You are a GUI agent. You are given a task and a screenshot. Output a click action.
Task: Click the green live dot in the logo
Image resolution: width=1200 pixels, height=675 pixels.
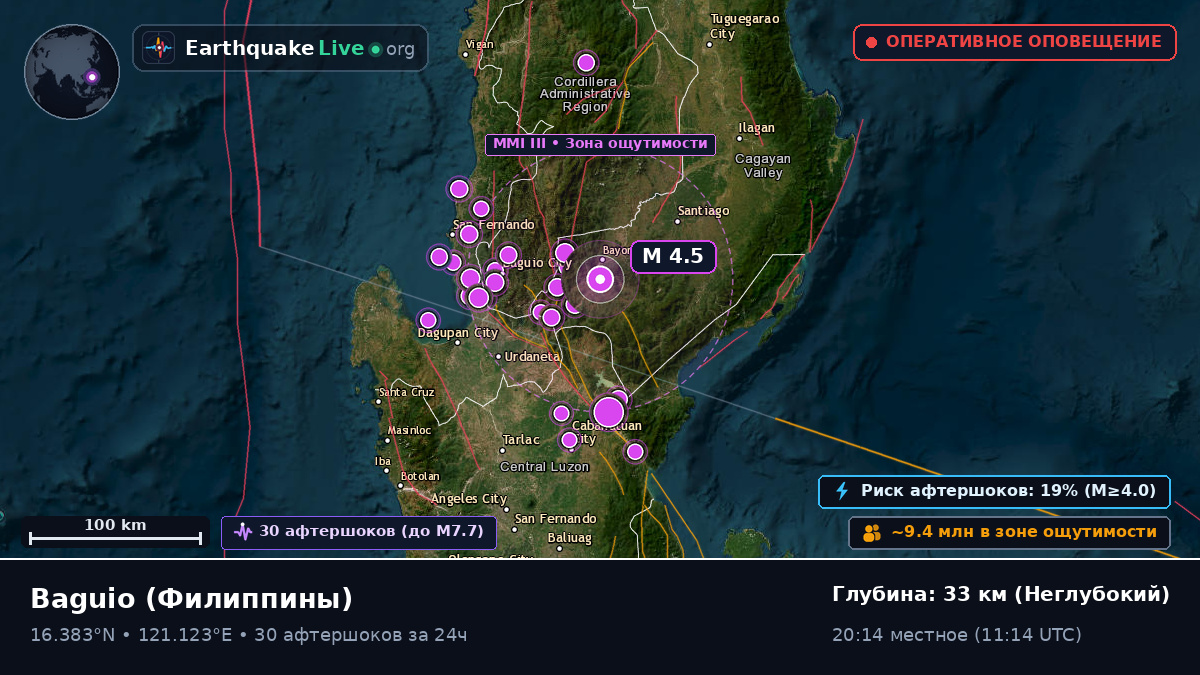click(x=375, y=49)
